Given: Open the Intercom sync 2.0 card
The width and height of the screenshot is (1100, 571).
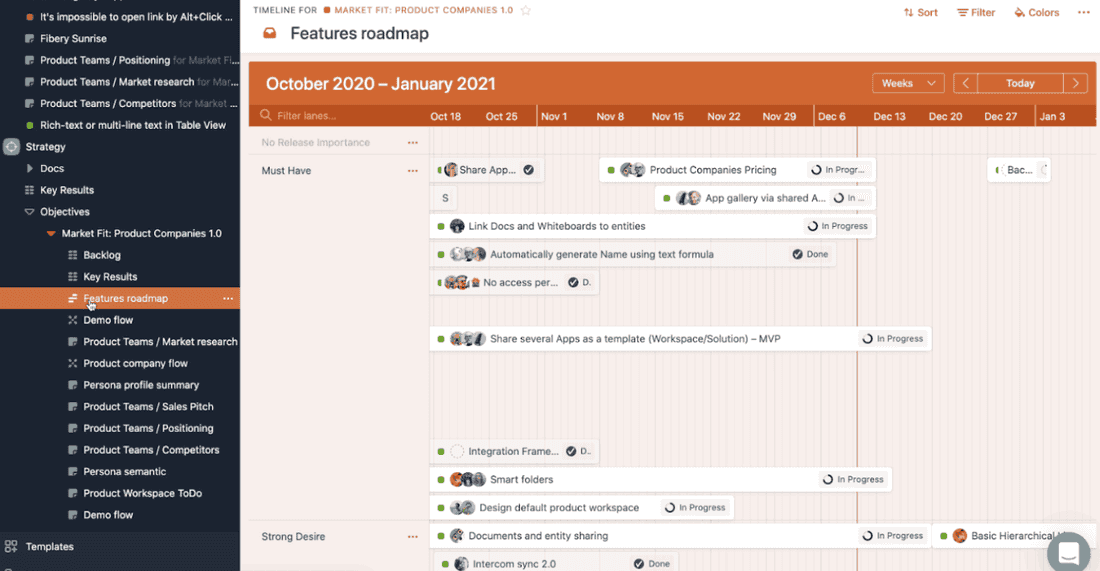Looking at the screenshot, I should [555, 563].
